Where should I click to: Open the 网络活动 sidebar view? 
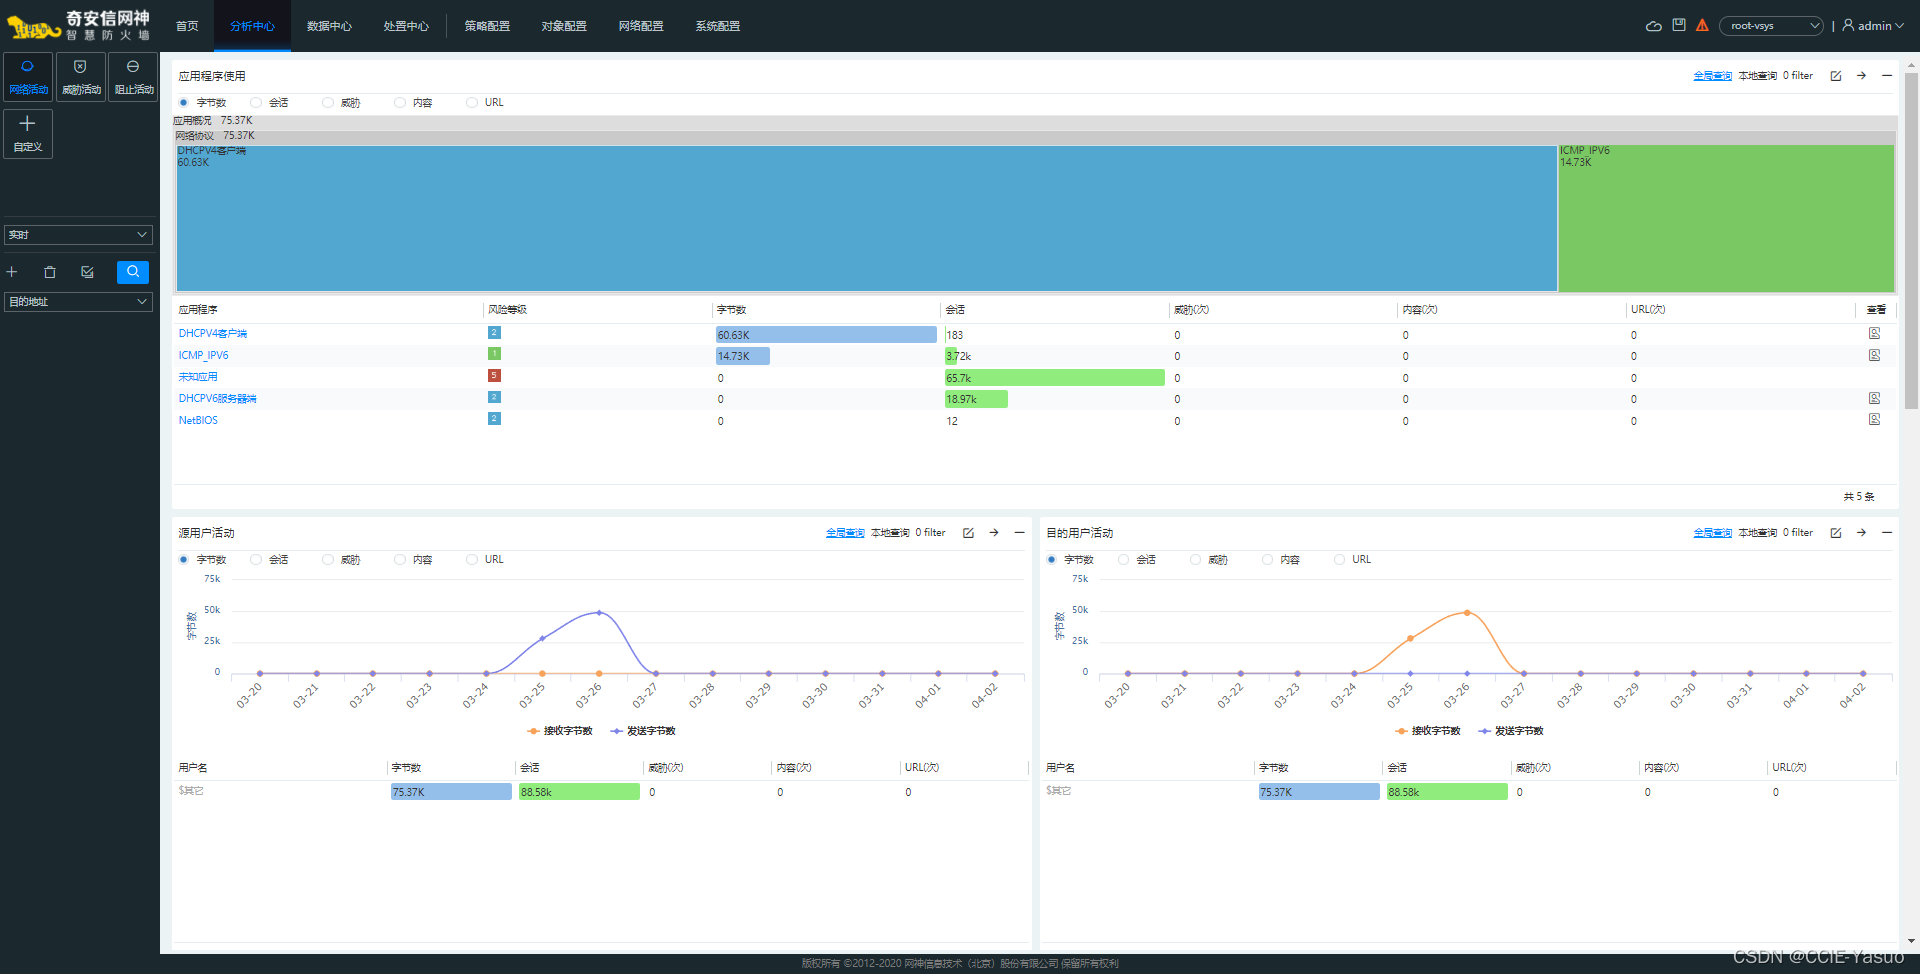point(28,77)
